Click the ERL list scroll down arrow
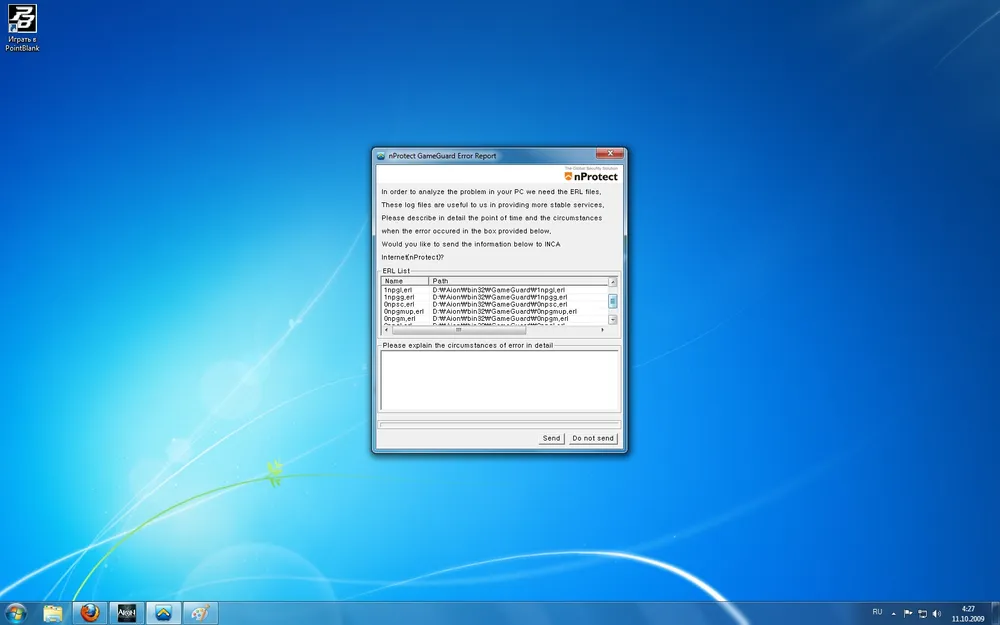This screenshot has height=625, width=1000. coord(613,320)
